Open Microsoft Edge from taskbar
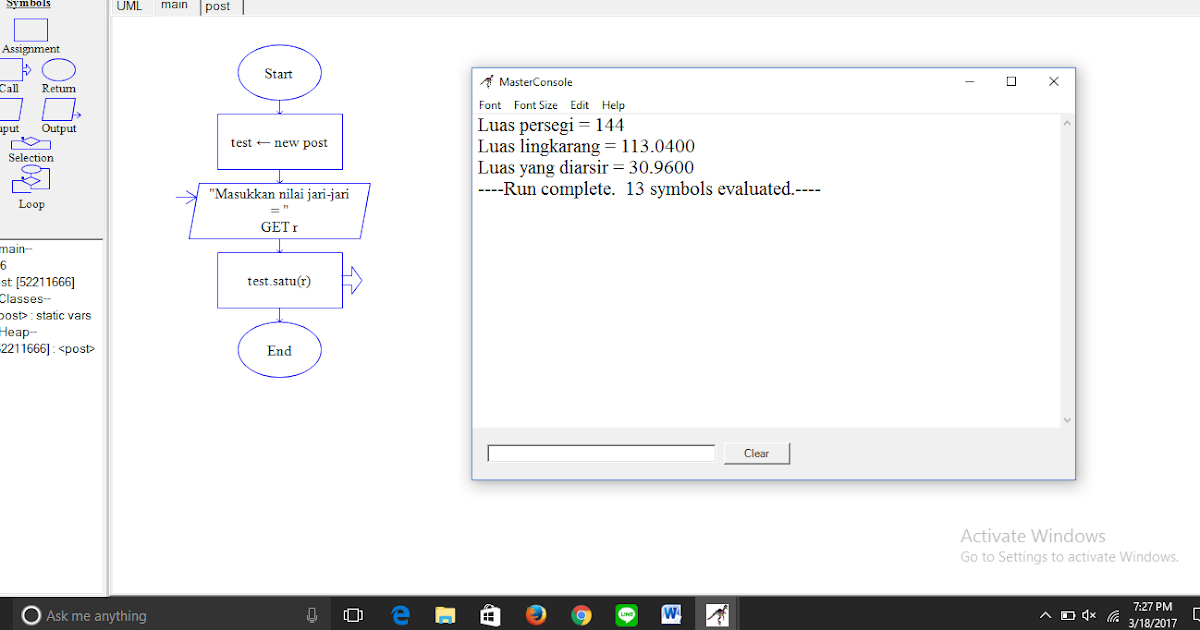Screen dimensions: 1200x630 click(x=401, y=615)
